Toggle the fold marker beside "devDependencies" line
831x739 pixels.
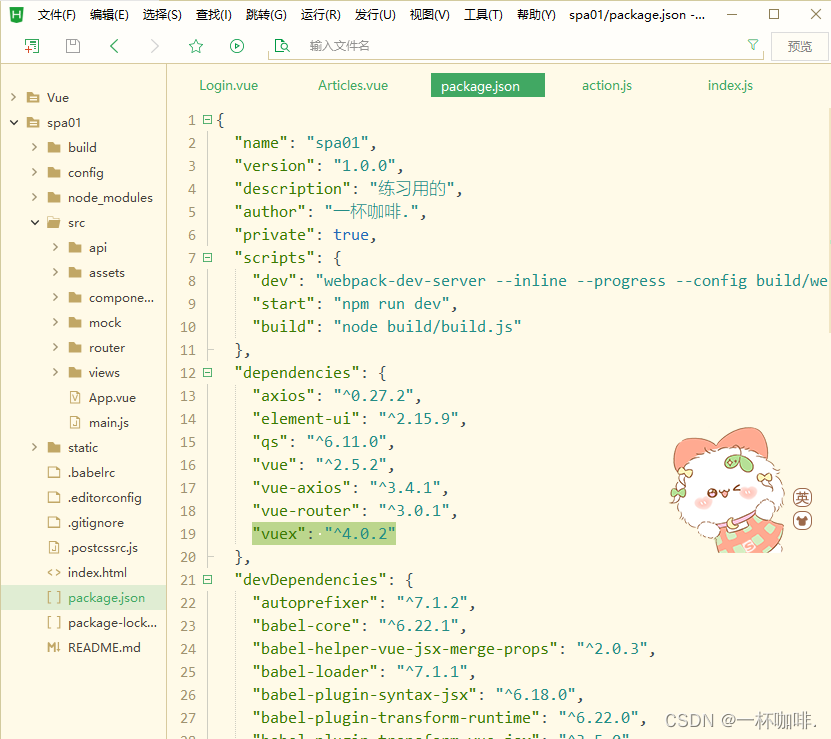tap(207, 579)
